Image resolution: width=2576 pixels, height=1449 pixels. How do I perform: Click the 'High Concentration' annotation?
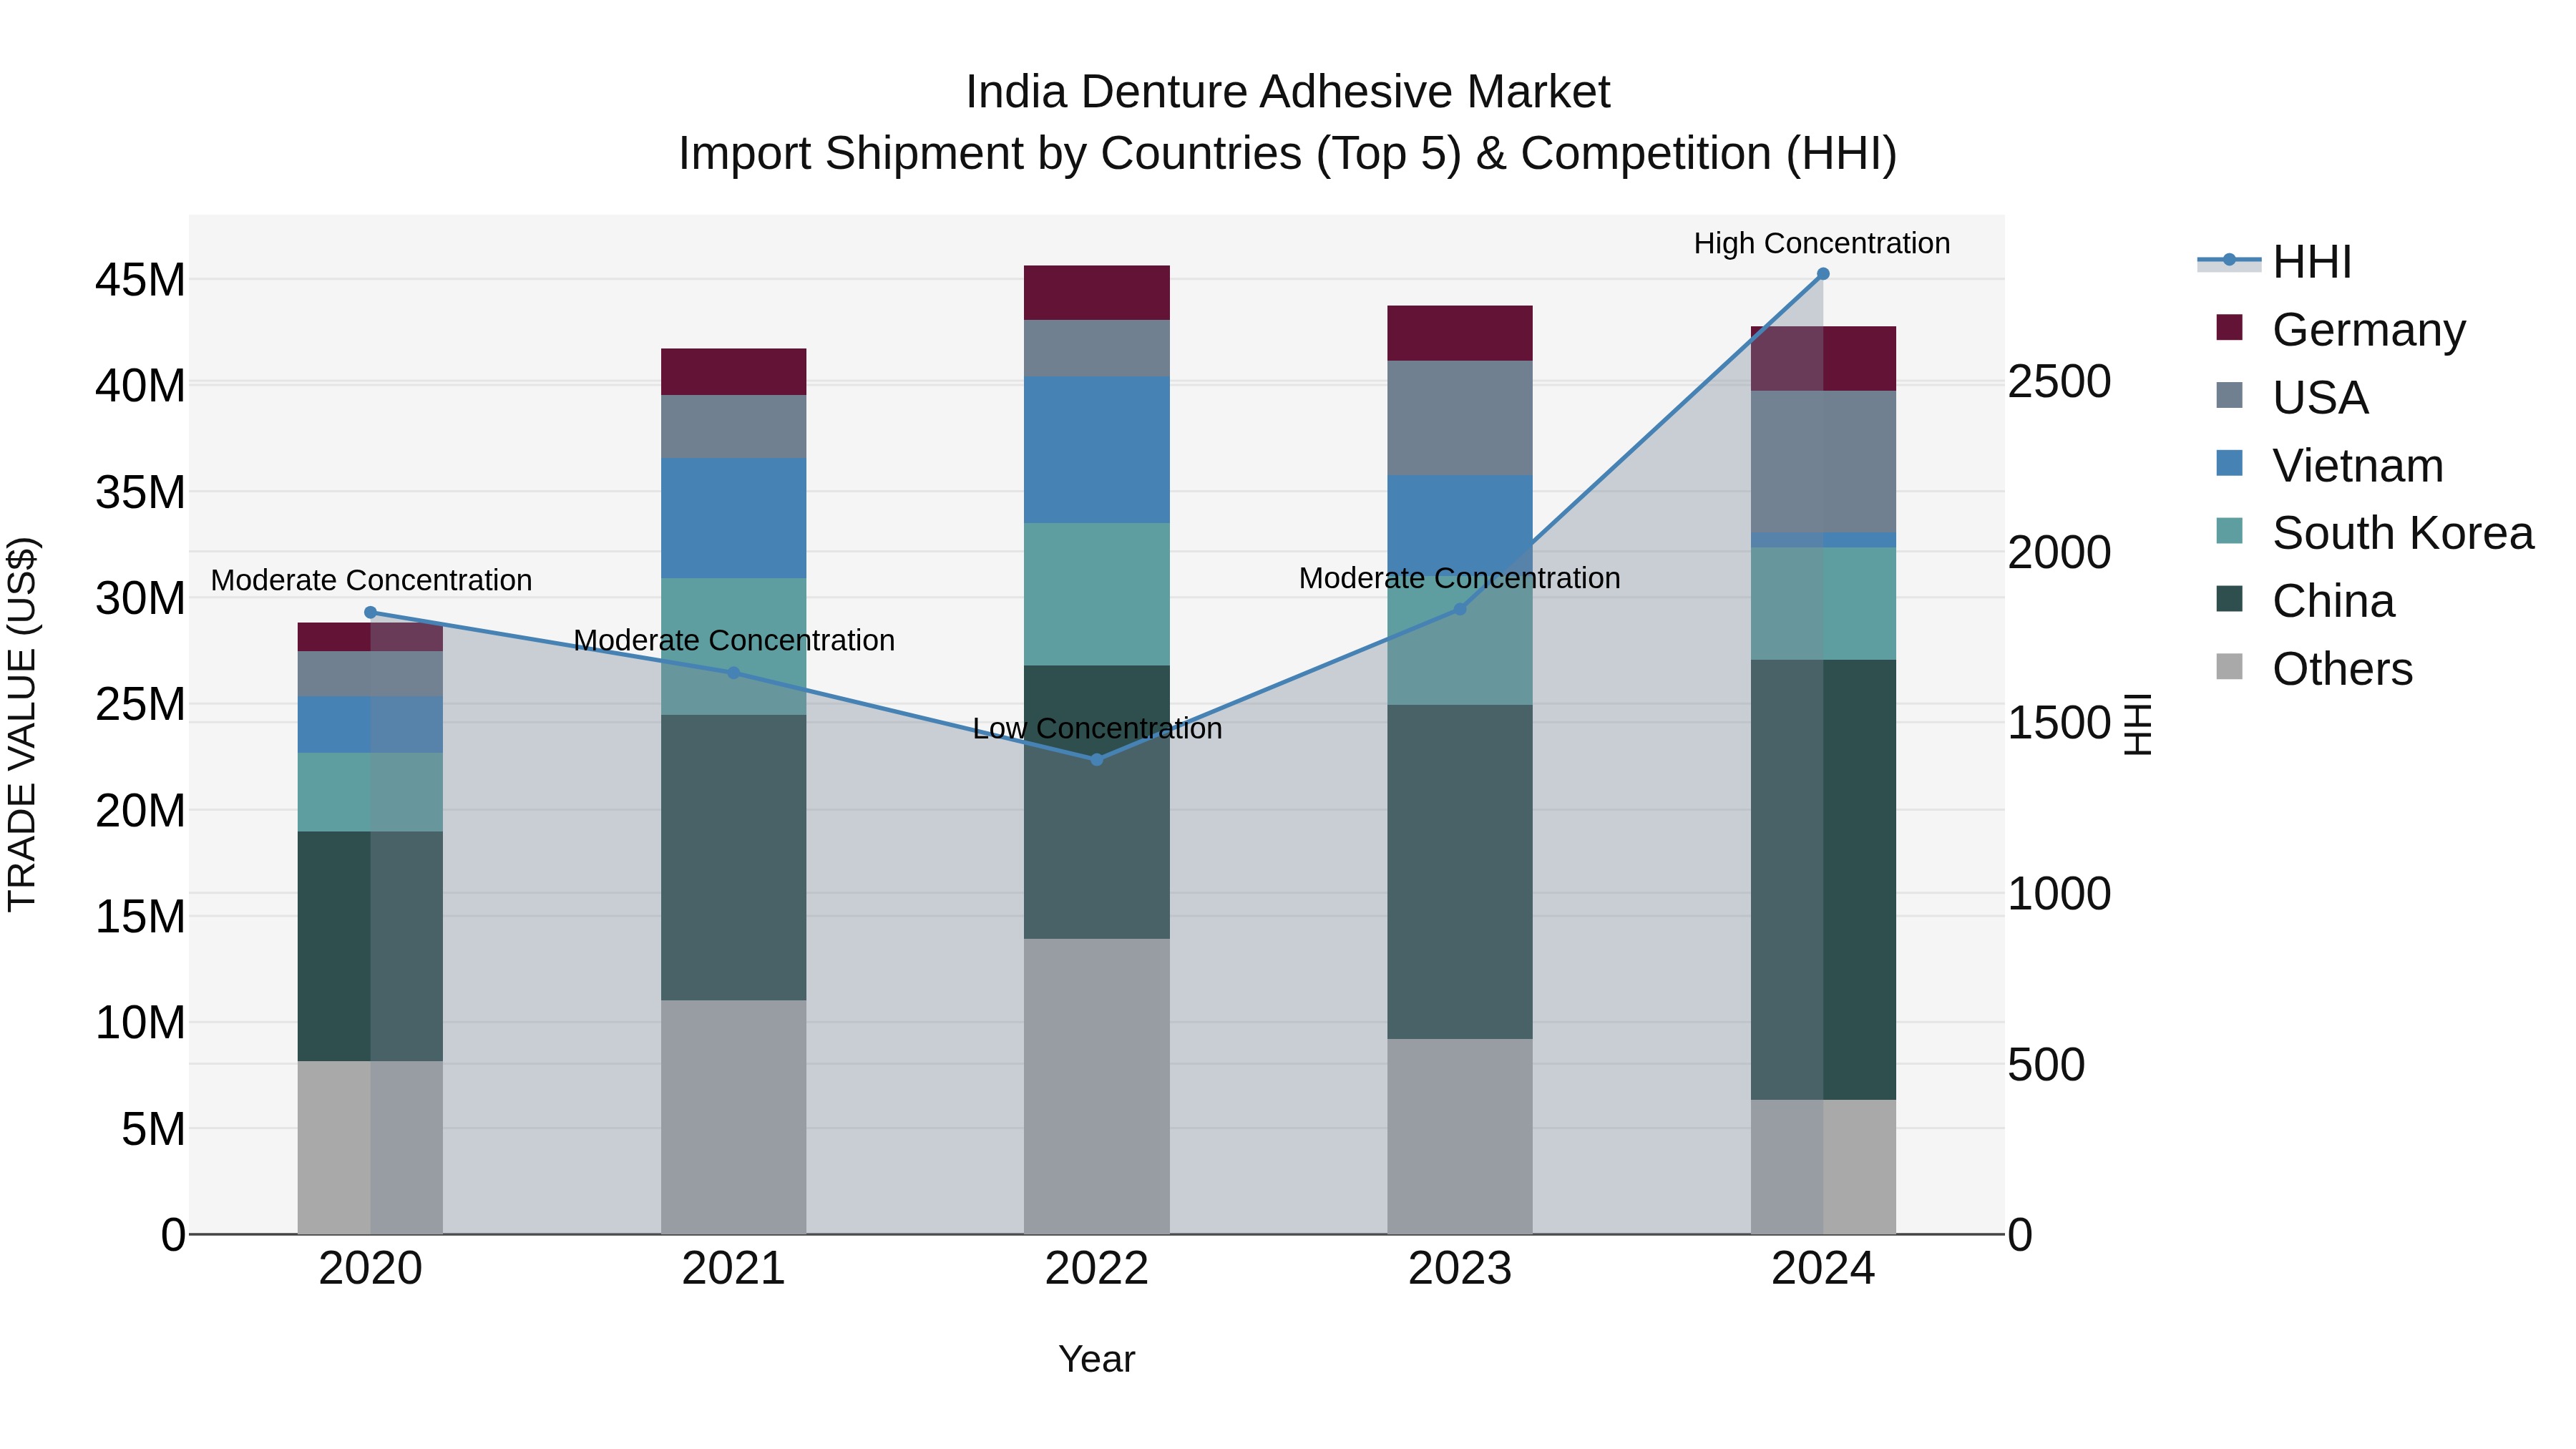pyautogui.click(x=1822, y=243)
